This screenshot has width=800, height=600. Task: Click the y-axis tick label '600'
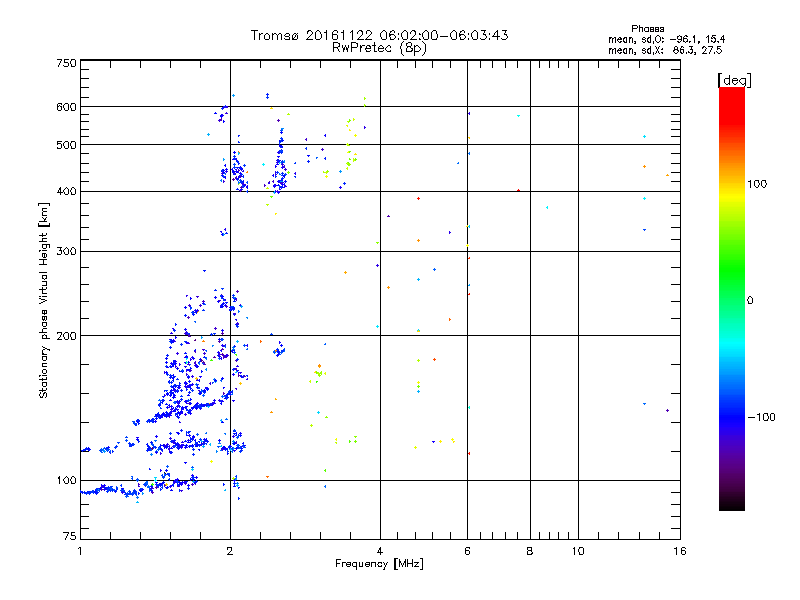point(66,107)
